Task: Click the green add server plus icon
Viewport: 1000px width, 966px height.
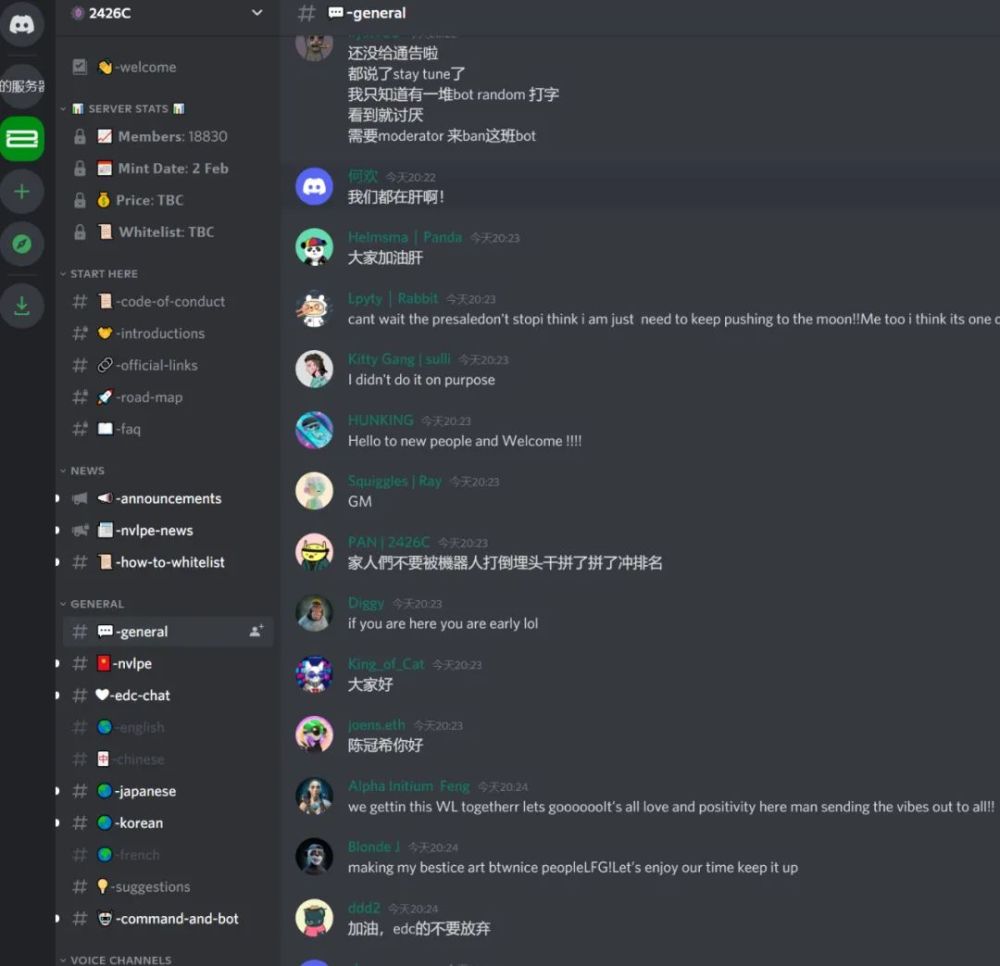Action: pos(22,191)
